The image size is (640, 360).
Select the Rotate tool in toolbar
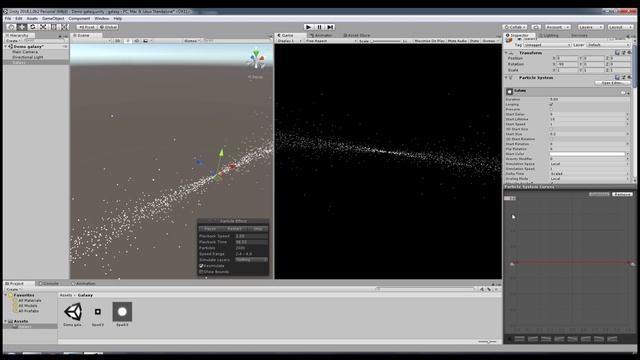point(33,27)
